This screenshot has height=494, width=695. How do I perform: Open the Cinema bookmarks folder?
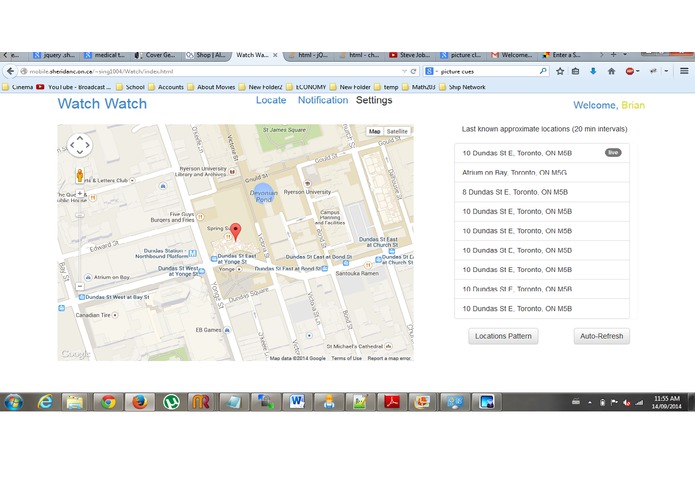coord(18,87)
